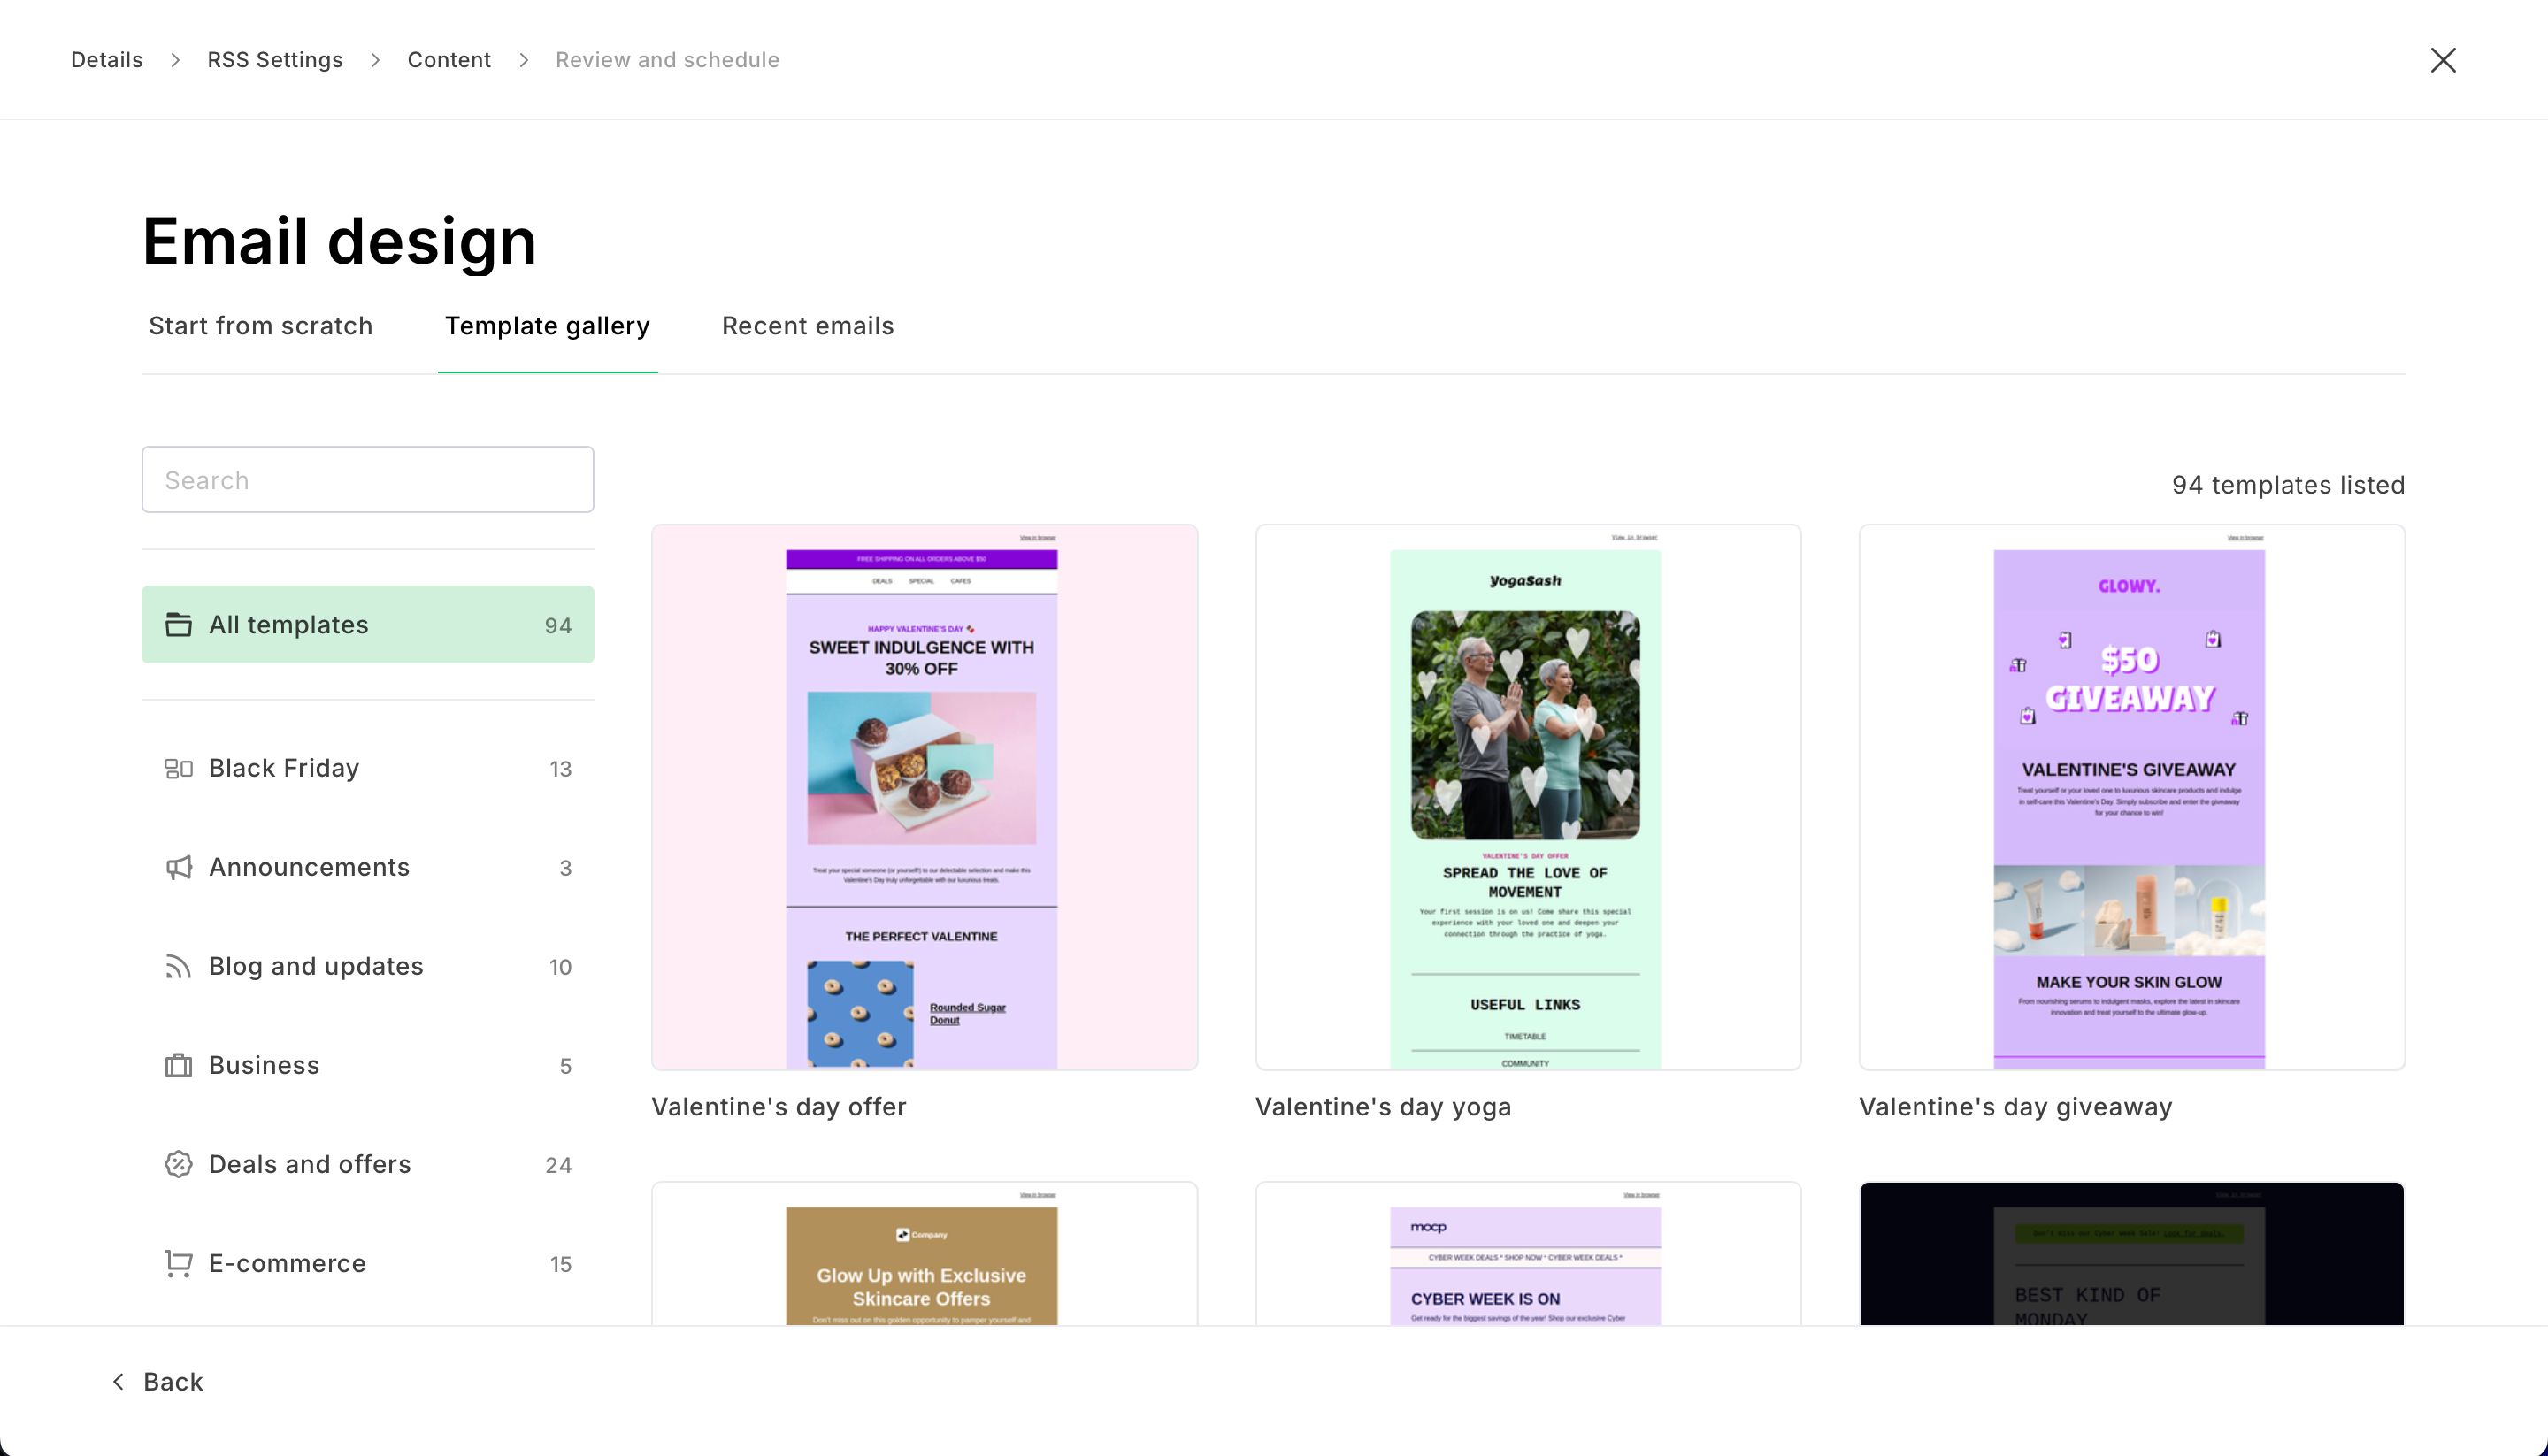Open the Glow Up Skincare Offers template
Image resolution: width=2548 pixels, height=1456 pixels.
tap(924, 1254)
